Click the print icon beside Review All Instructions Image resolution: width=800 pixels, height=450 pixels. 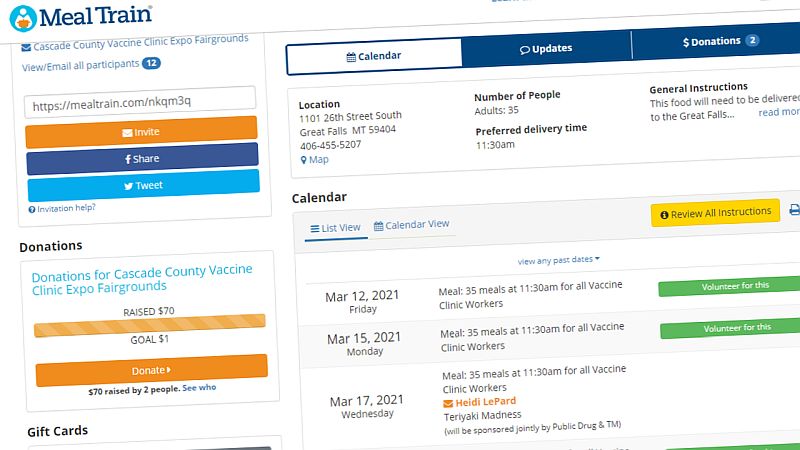794,211
